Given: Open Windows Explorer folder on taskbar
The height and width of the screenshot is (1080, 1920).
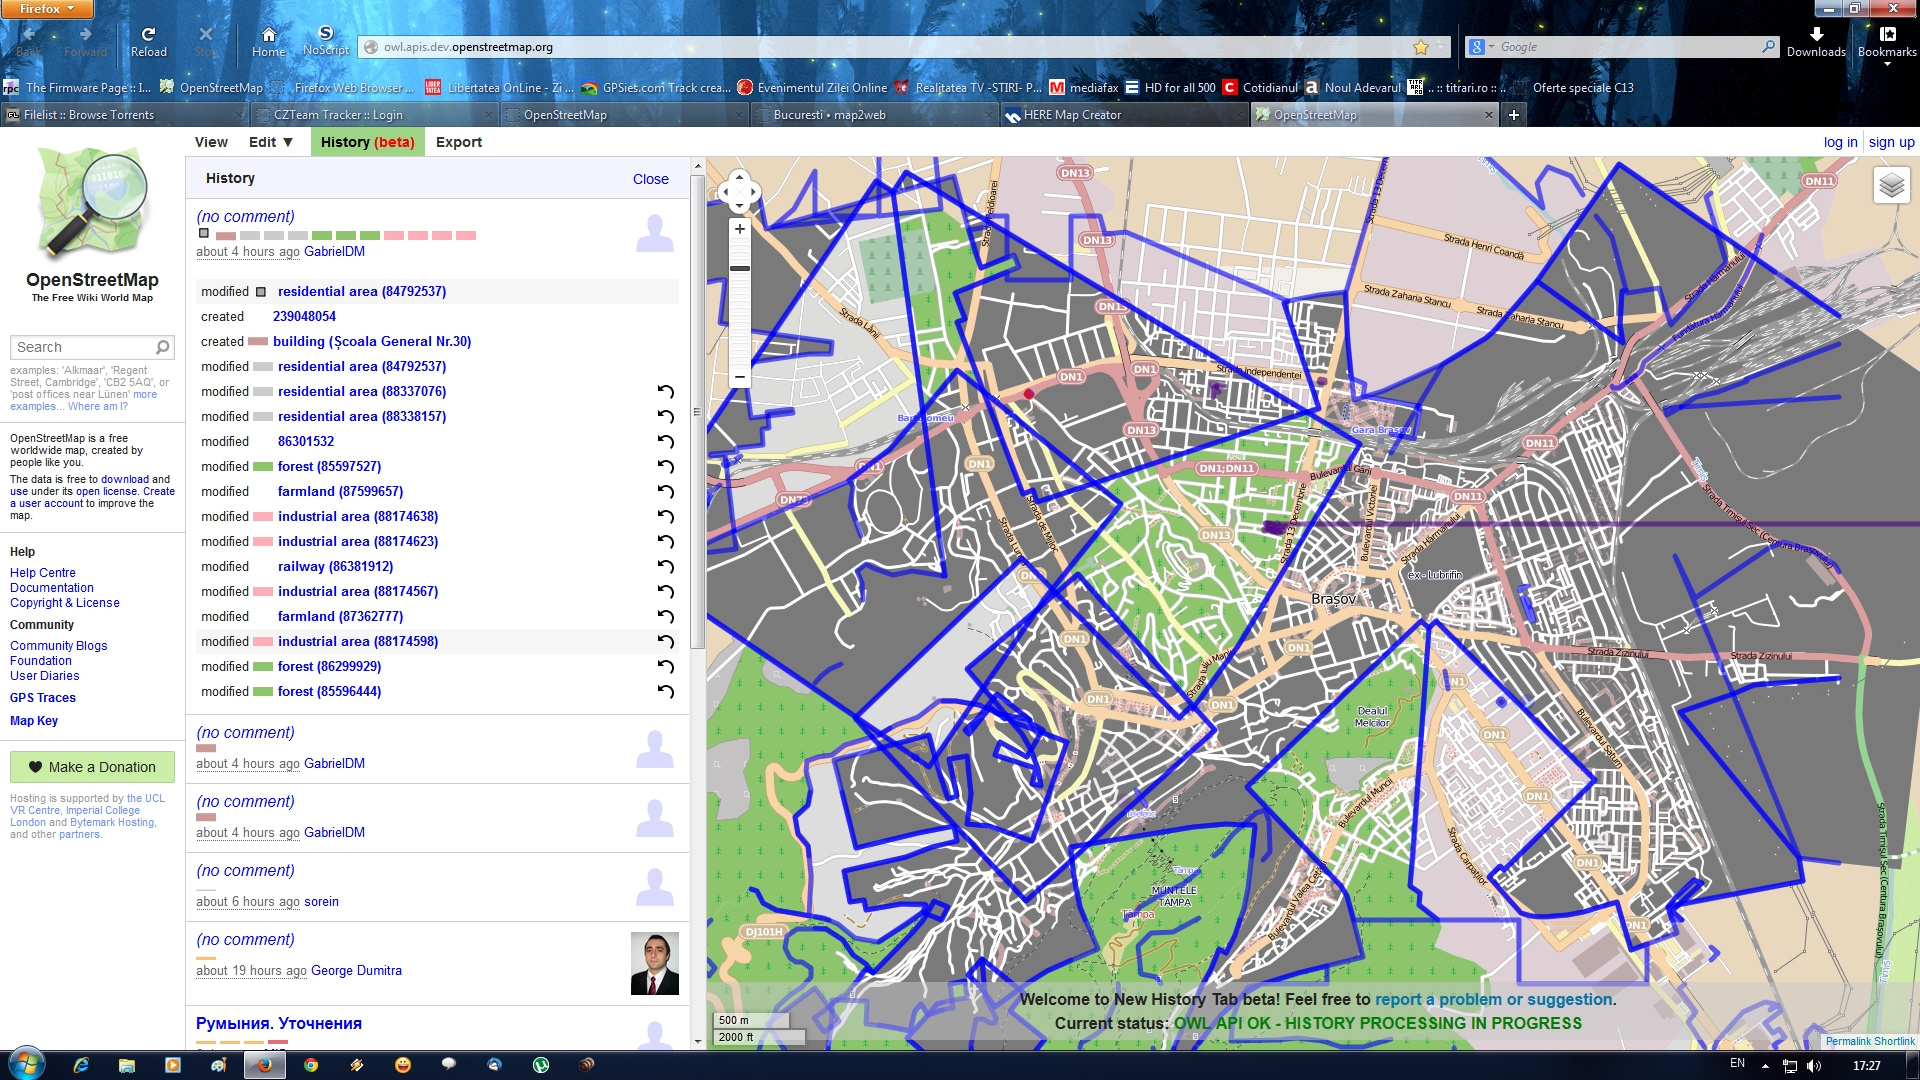Looking at the screenshot, I should tap(127, 1065).
